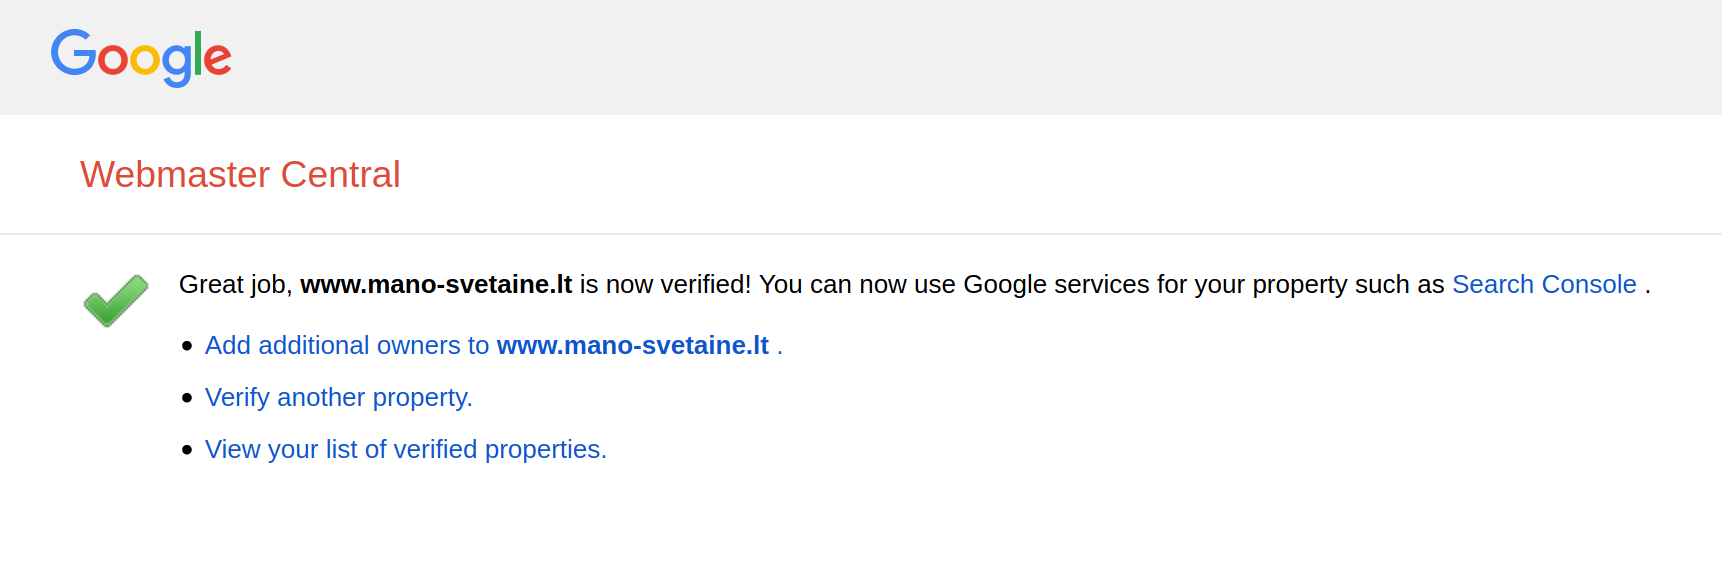Click the yellow "o" in the Google logo
The image size is (1722, 564).
(146, 59)
